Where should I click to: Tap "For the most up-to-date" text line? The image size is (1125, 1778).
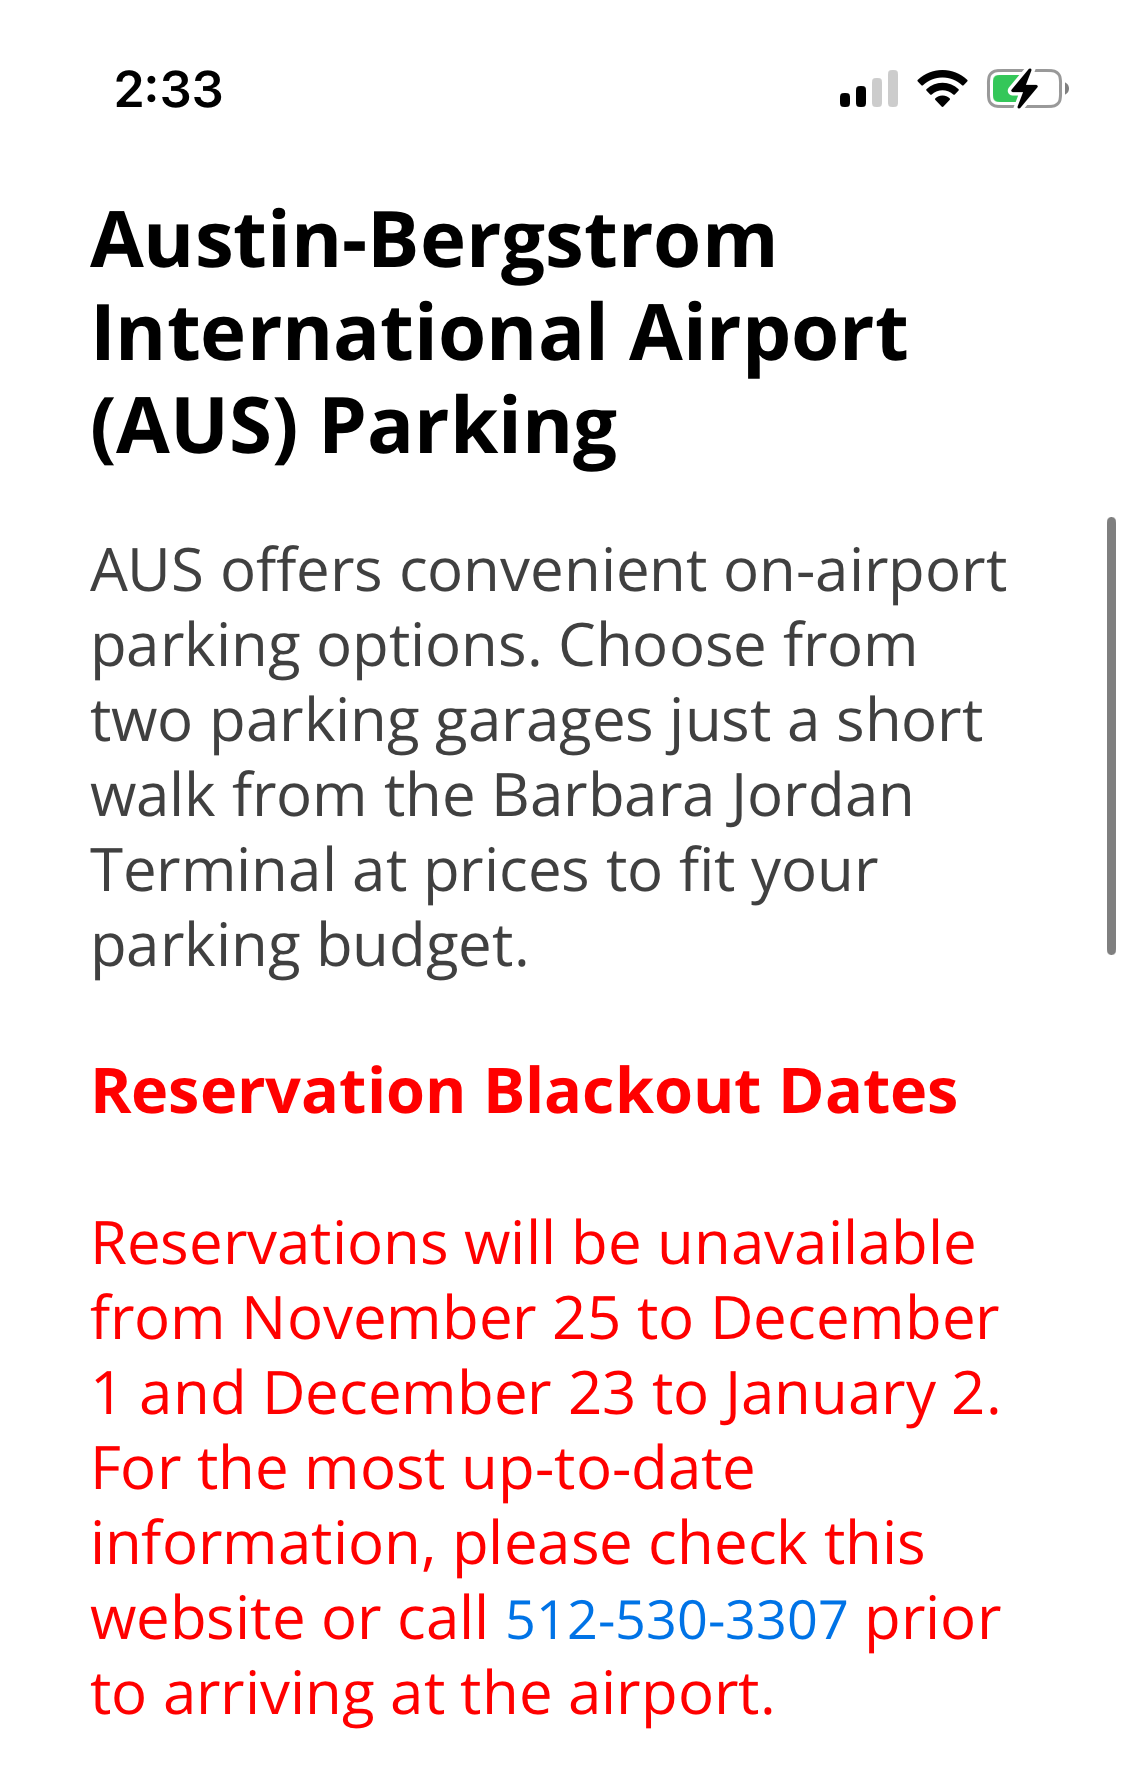(422, 1469)
